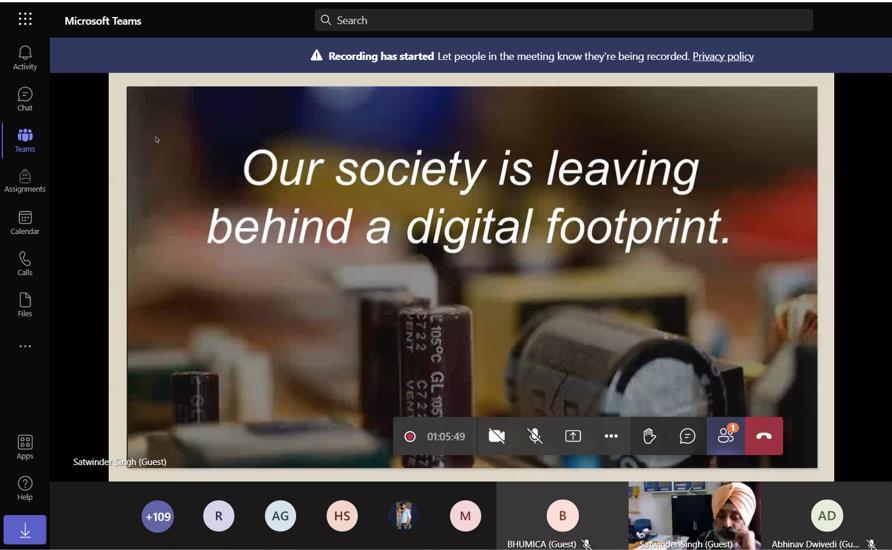Expand more apps ellipsis in left sidebar
This screenshot has height=550, width=892.
click(x=25, y=347)
